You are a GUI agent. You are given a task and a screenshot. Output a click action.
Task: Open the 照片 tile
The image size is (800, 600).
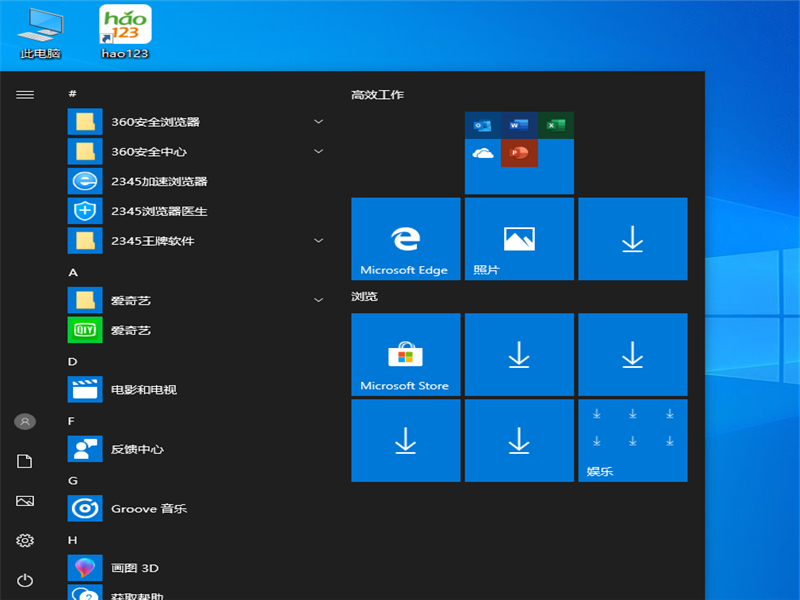coord(519,239)
